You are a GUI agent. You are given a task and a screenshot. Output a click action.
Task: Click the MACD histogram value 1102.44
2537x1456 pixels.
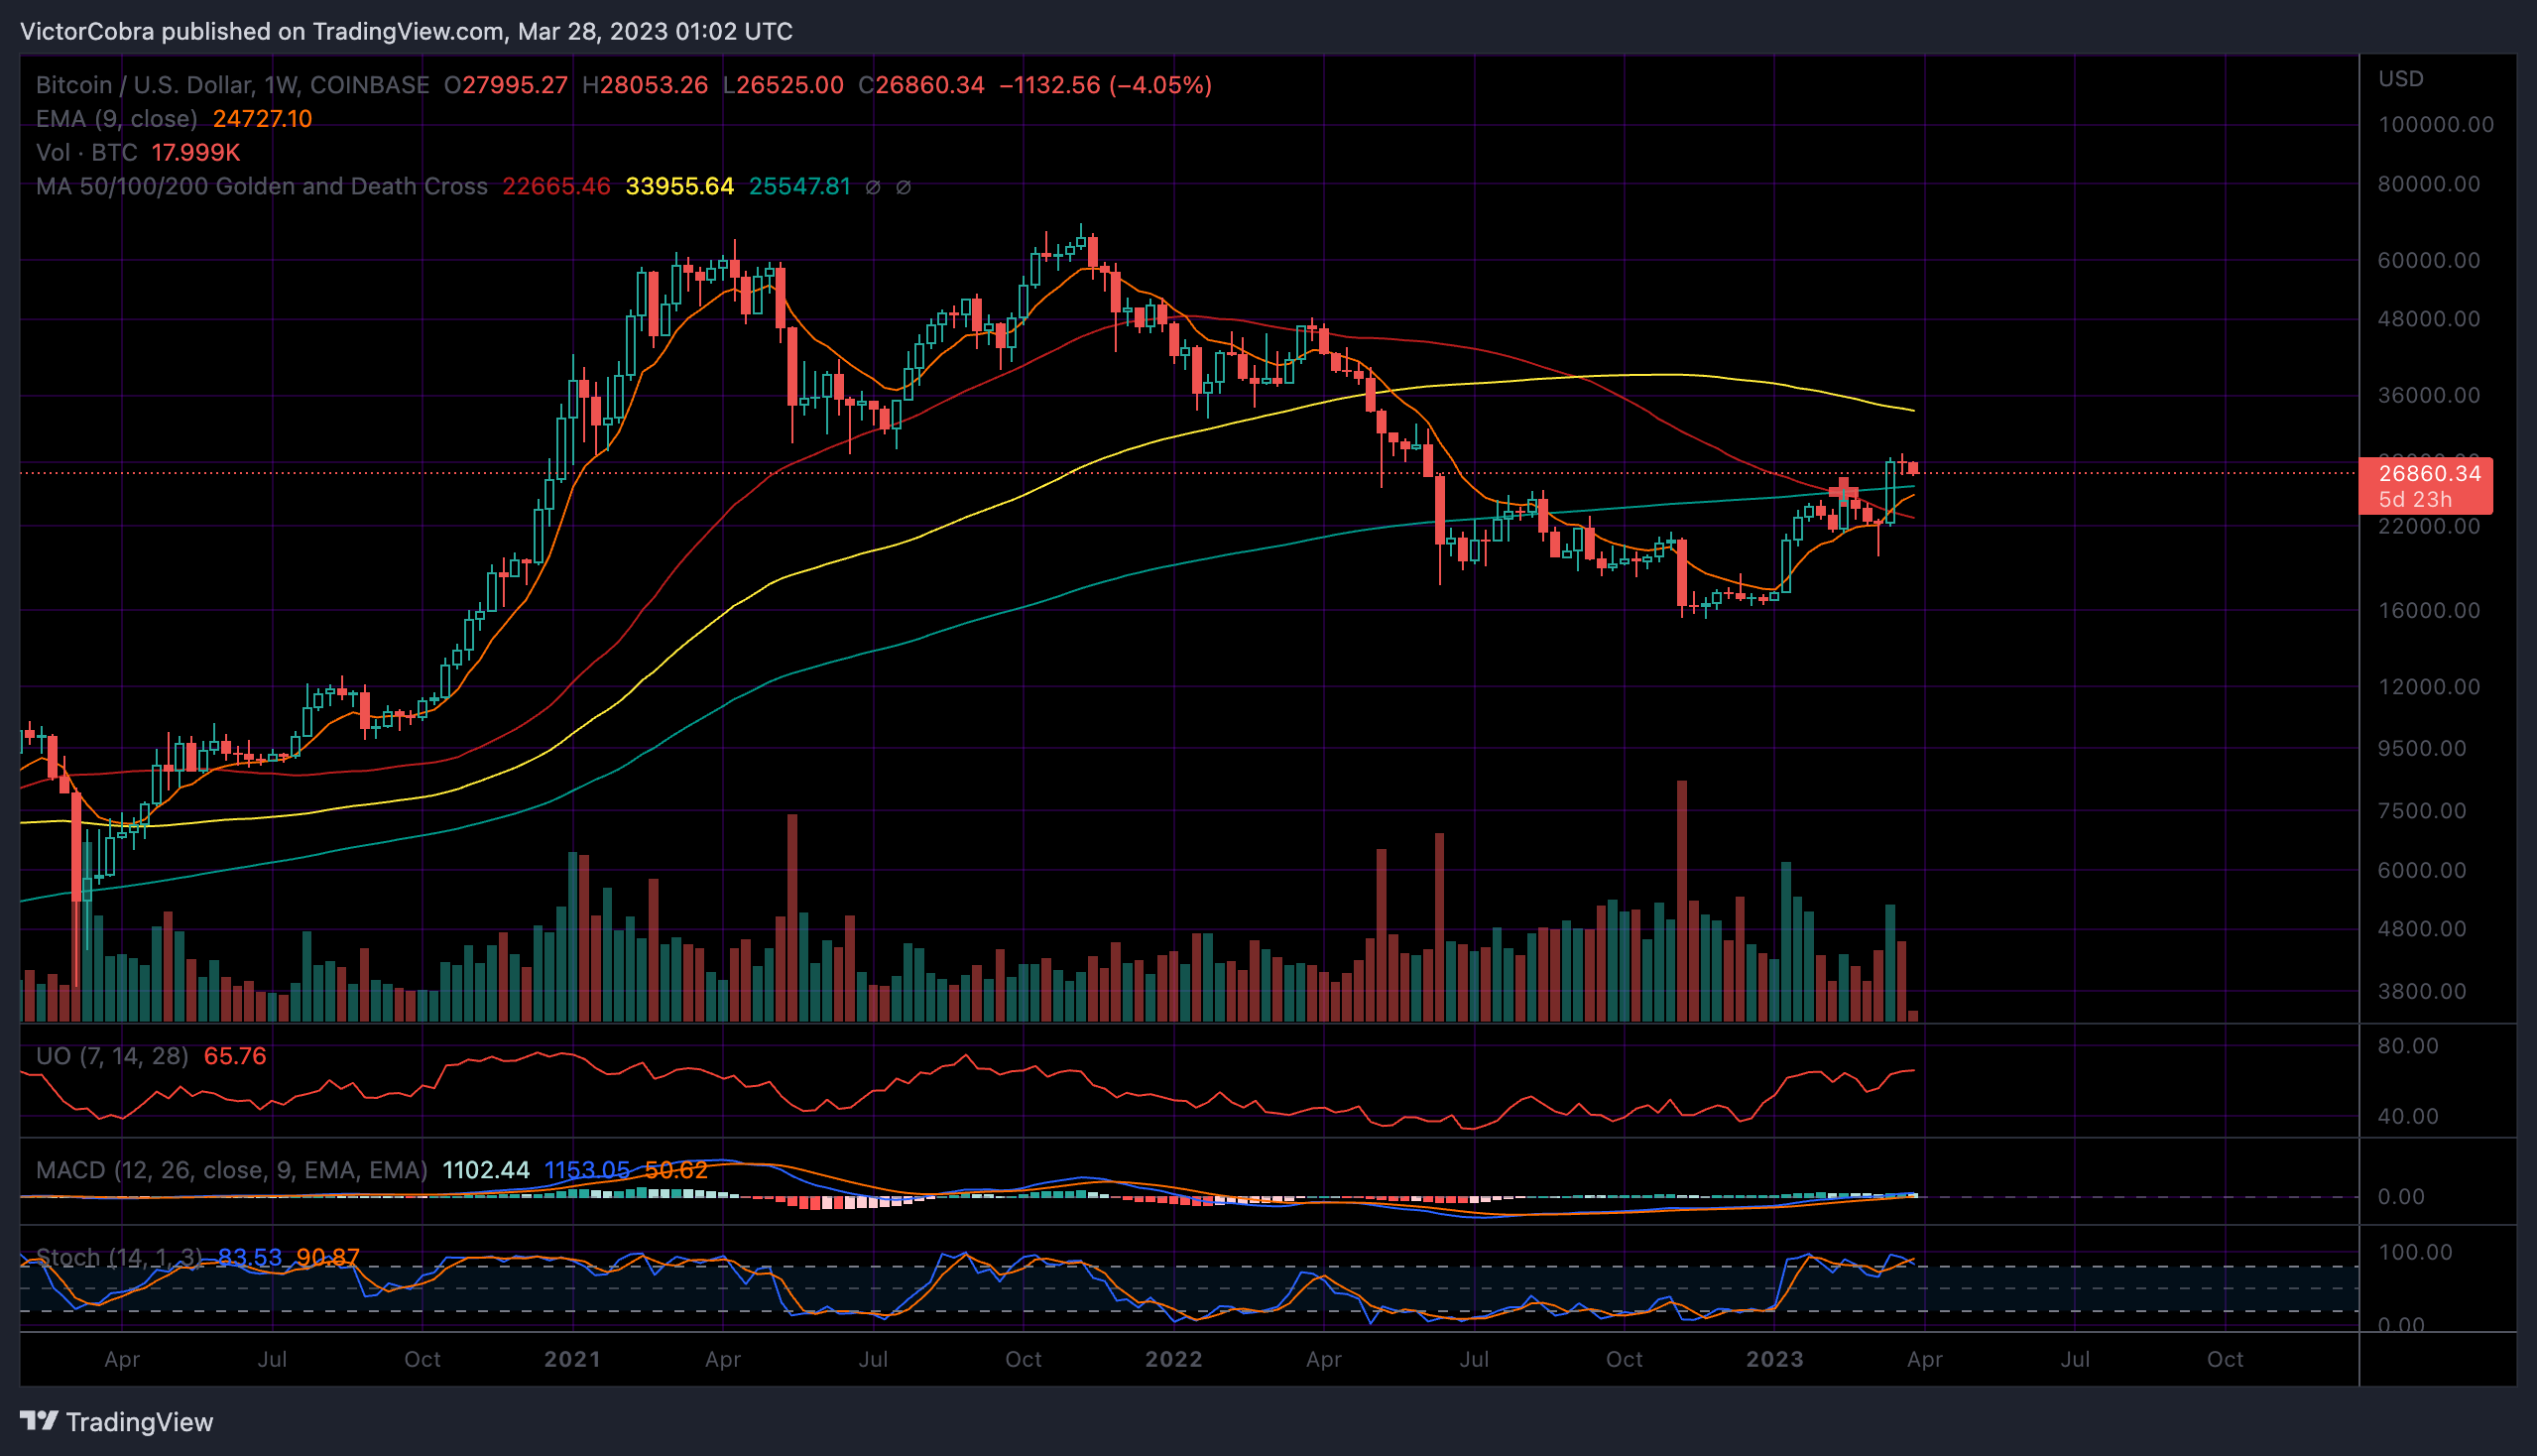[x=486, y=1170]
